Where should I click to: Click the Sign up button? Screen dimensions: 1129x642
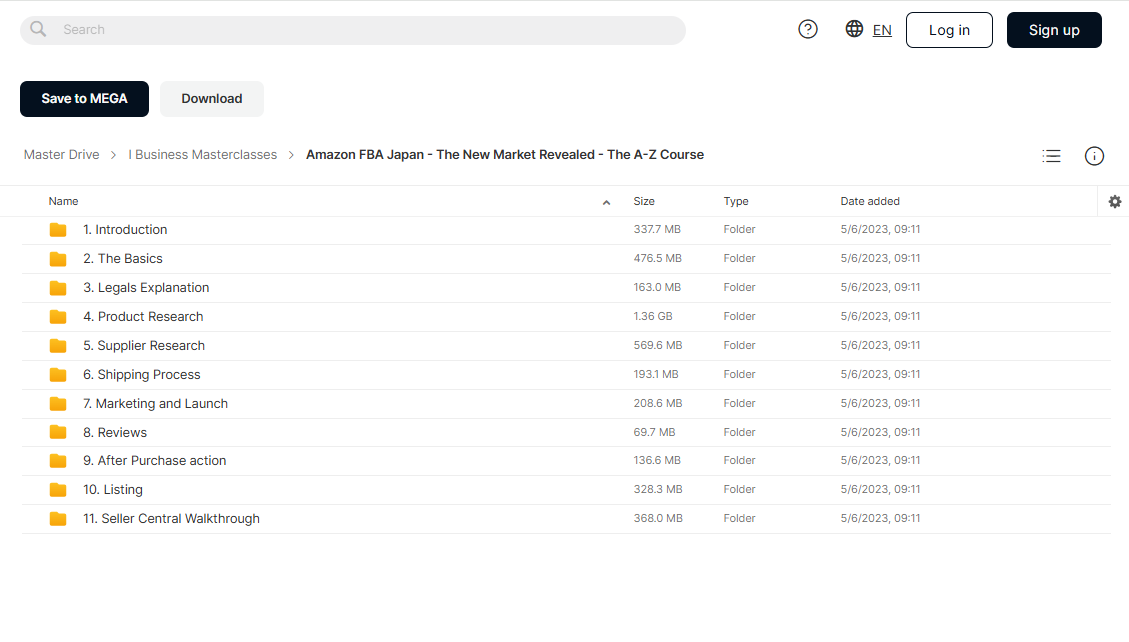[1054, 30]
